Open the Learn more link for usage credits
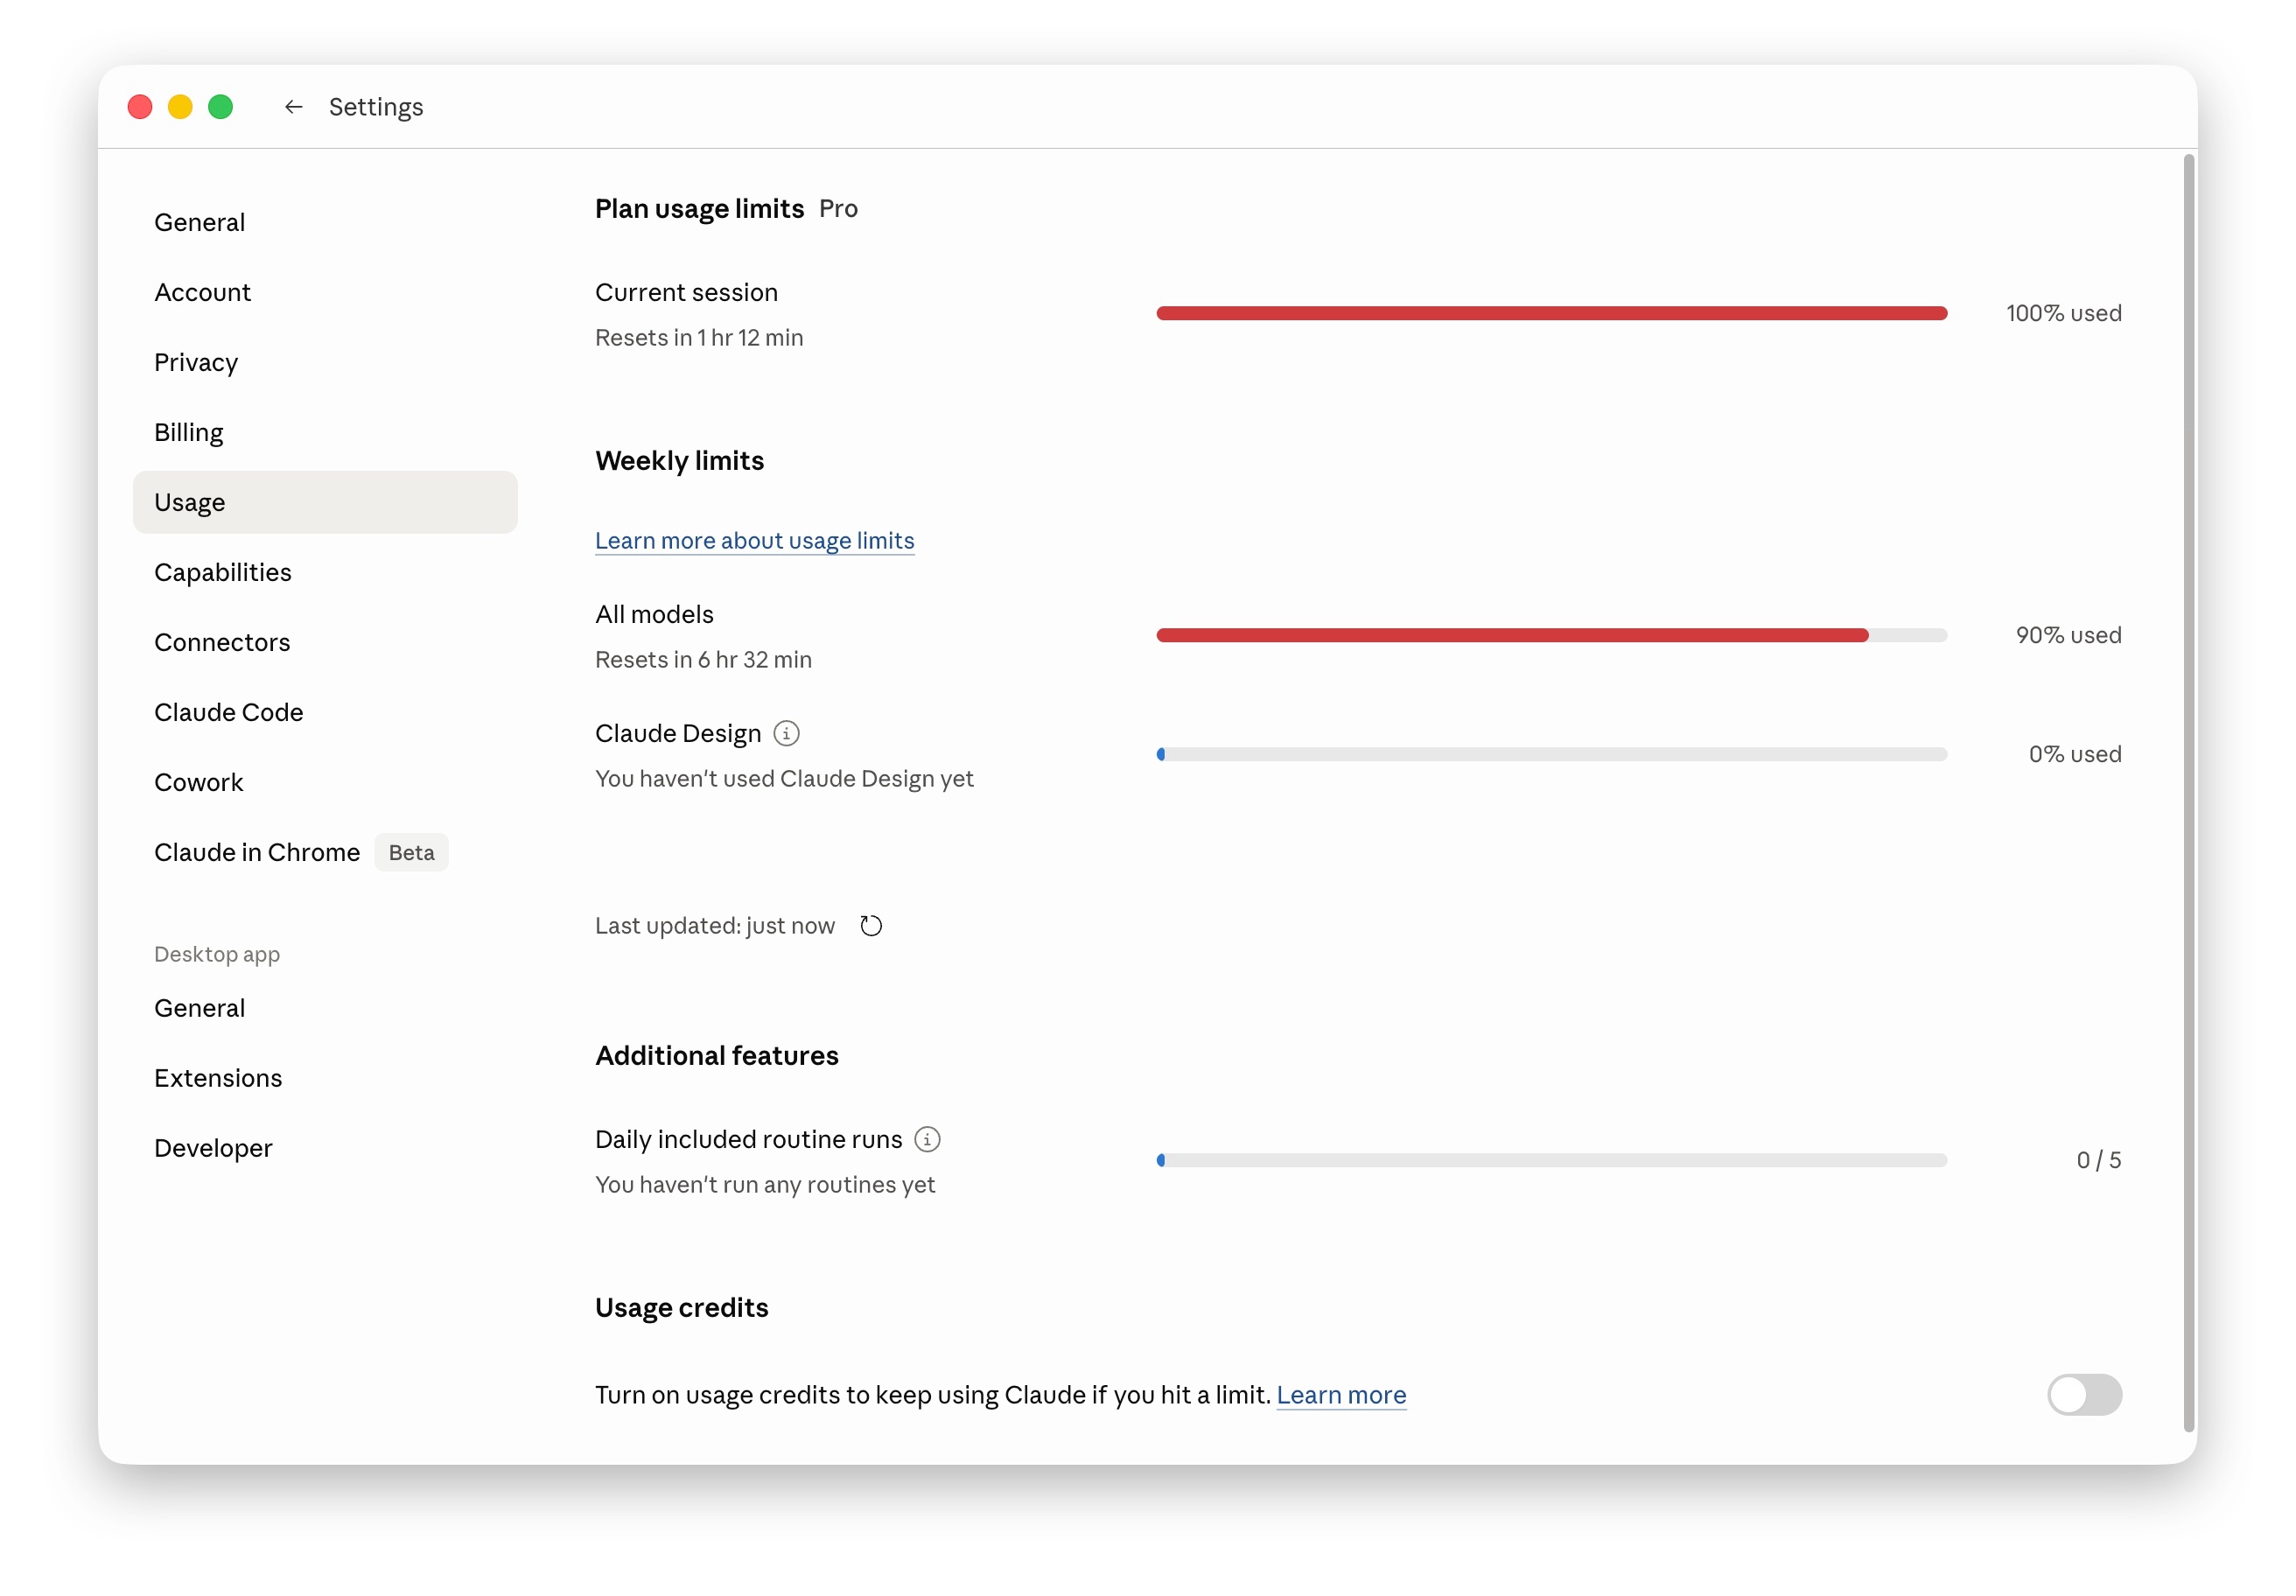 pos(1341,1395)
